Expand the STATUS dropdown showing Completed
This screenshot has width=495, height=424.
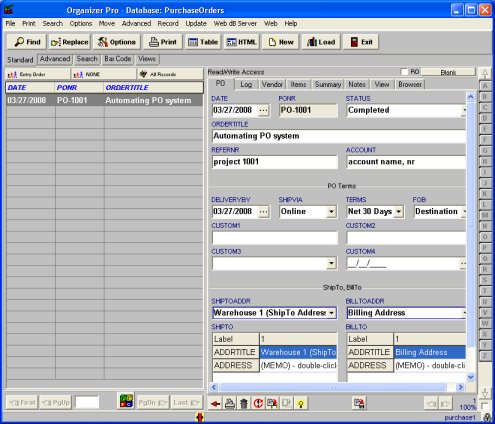pos(463,110)
